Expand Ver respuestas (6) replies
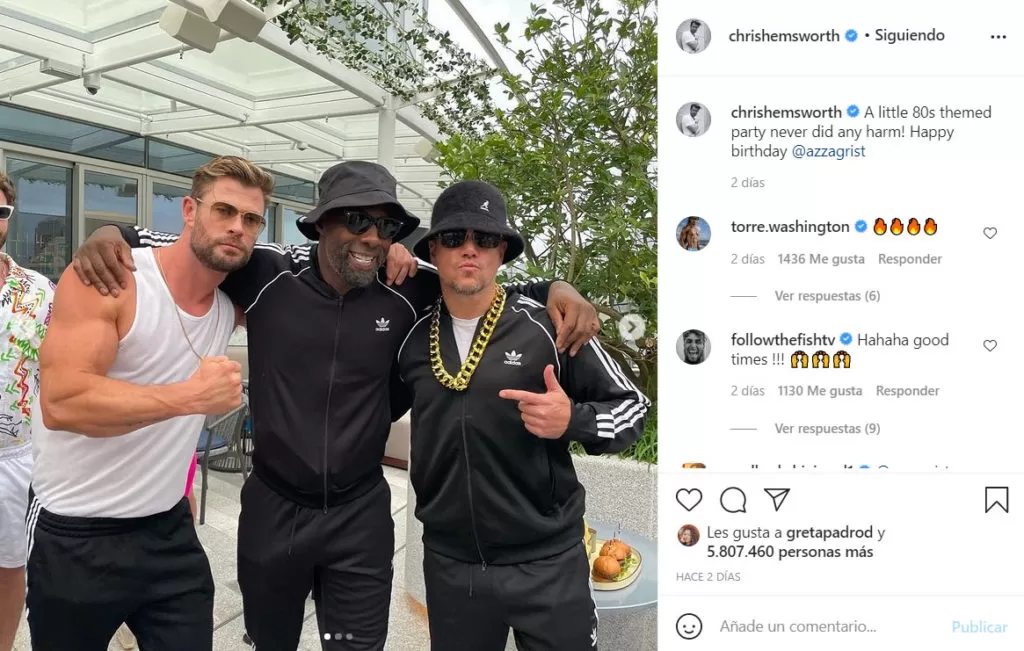1024x651 pixels. coord(827,296)
